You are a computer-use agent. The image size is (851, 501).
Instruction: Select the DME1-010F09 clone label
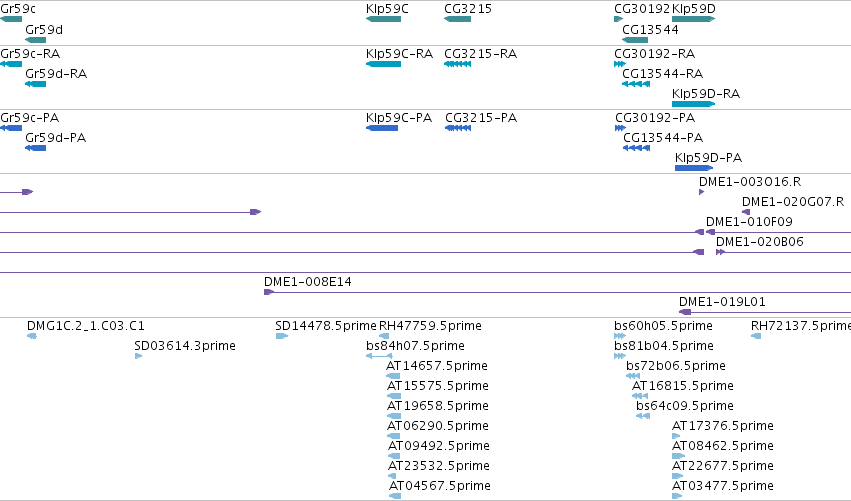[x=749, y=222]
